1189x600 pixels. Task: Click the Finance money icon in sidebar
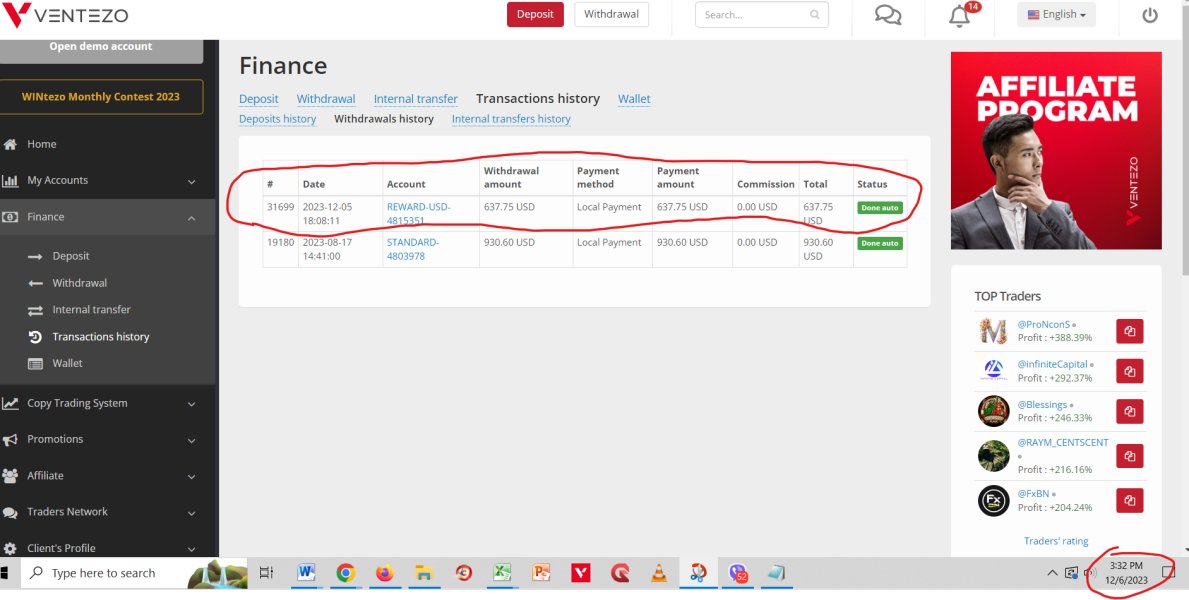point(10,217)
